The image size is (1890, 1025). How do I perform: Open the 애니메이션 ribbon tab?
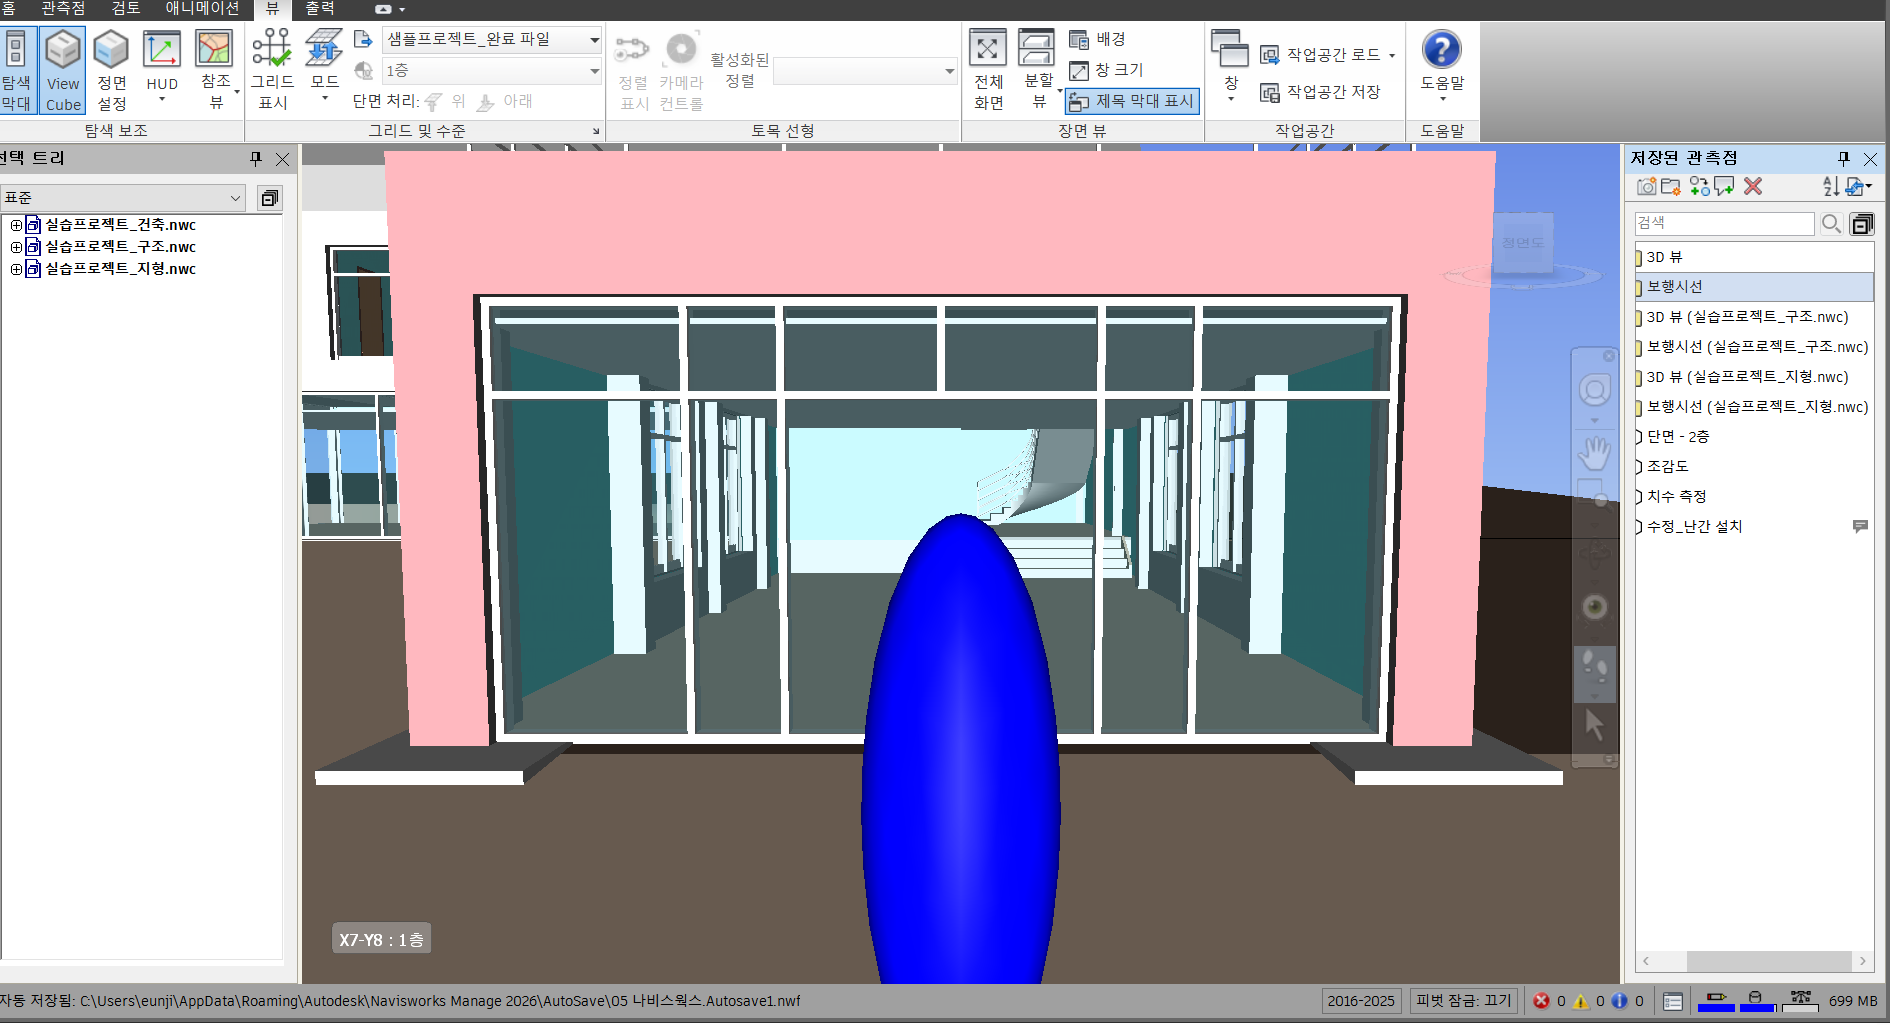[x=202, y=9]
